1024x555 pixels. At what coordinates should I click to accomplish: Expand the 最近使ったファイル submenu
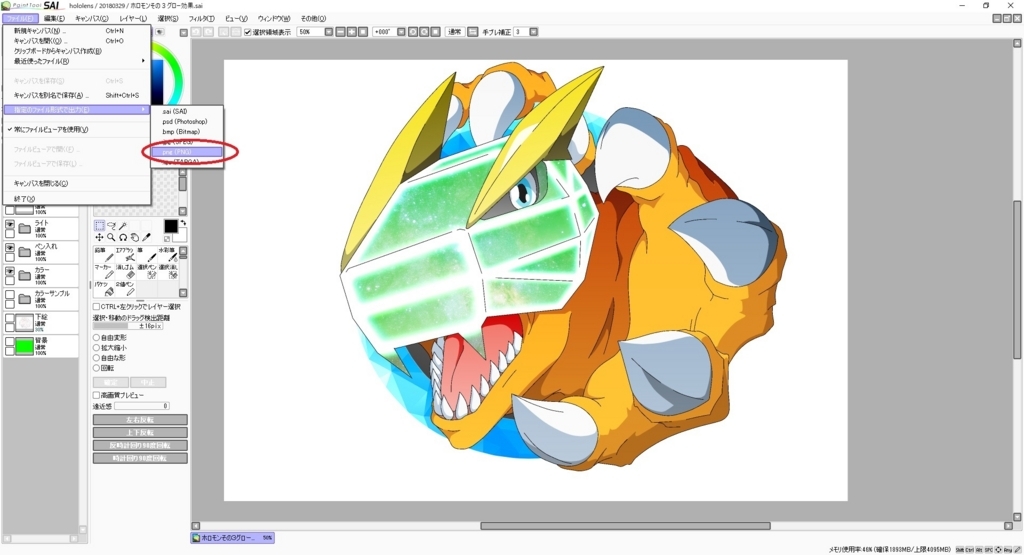pyautogui.click(x=78, y=61)
